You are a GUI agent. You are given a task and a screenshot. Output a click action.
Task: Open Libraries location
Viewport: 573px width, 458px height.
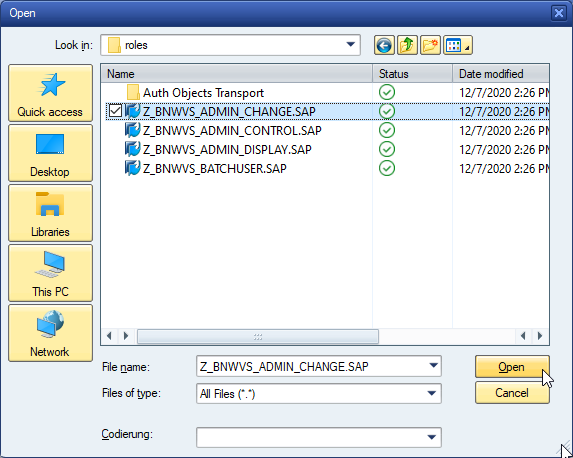point(50,213)
